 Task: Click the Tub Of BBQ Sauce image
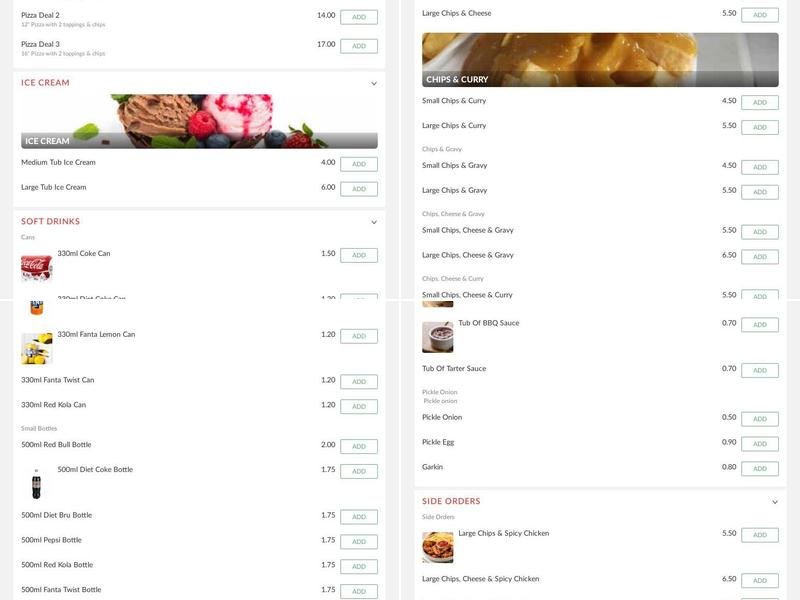(437, 337)
